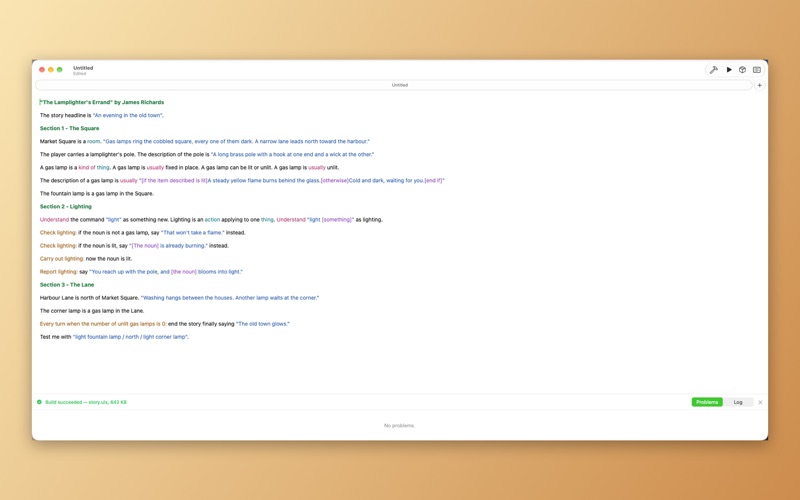The image size is (800, 500).
Task: Click the yellow minimize window button
Action: 51,70
